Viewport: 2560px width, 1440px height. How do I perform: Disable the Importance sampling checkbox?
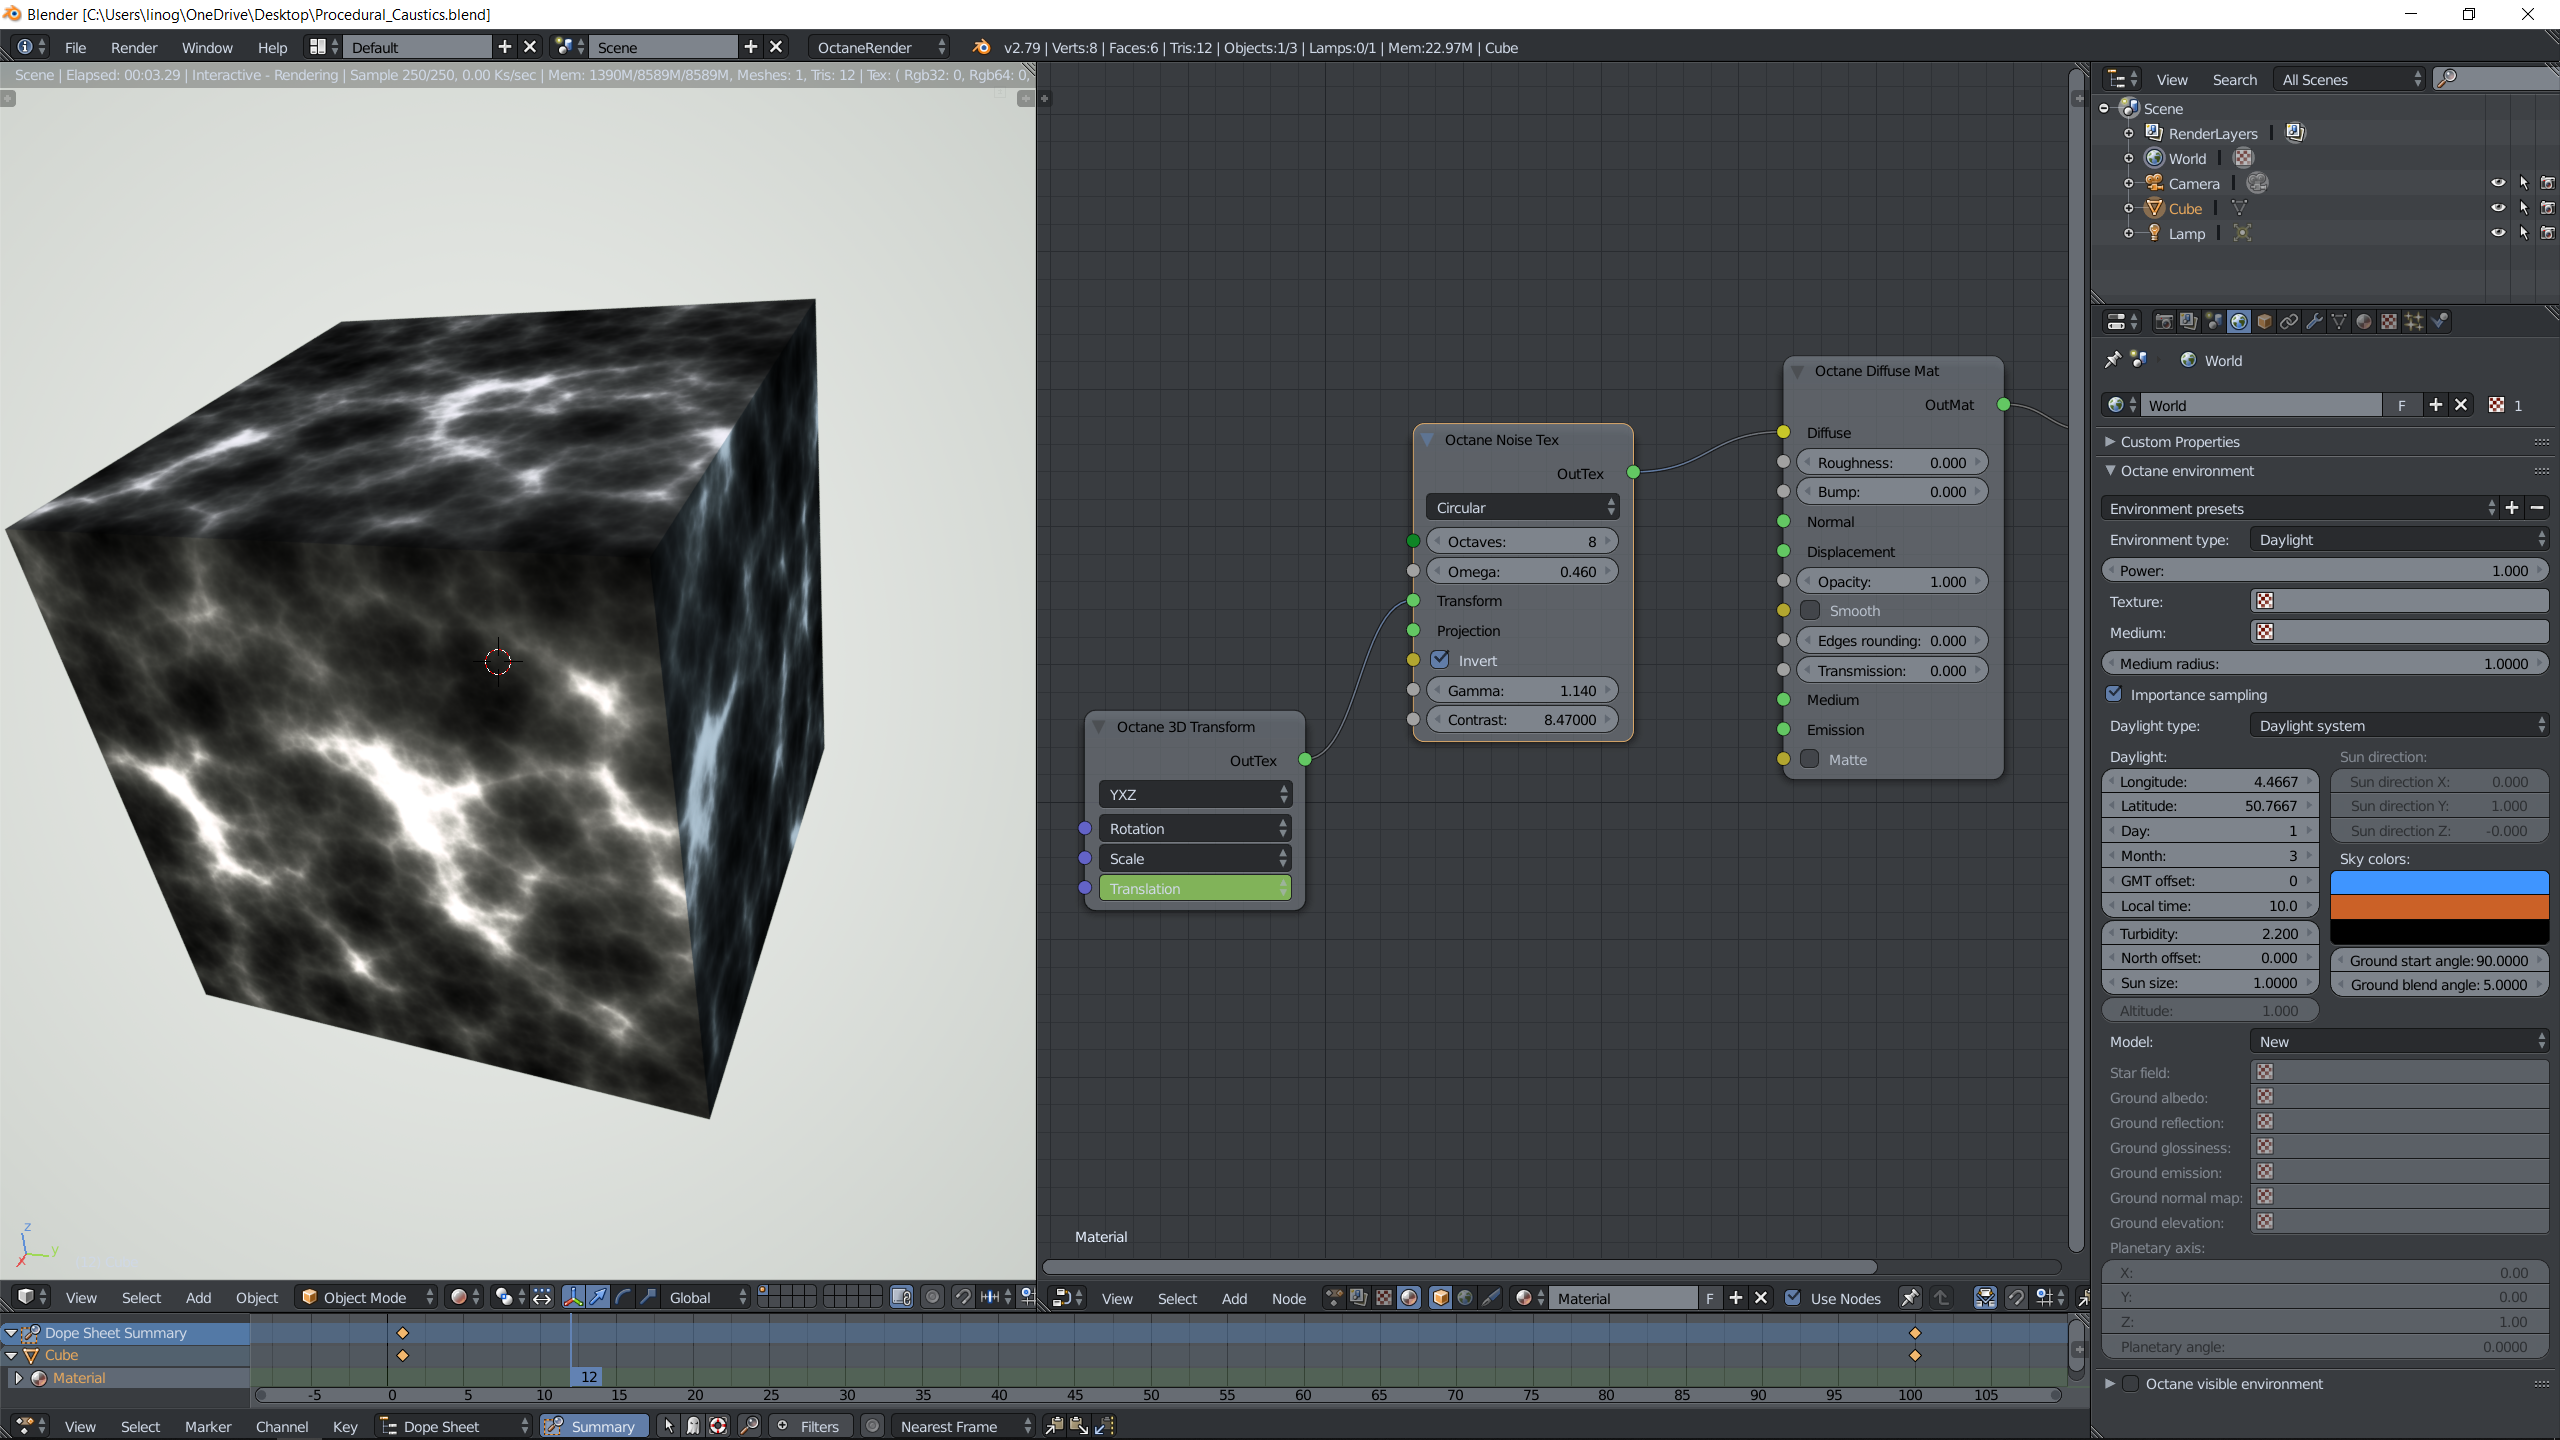2114,694
